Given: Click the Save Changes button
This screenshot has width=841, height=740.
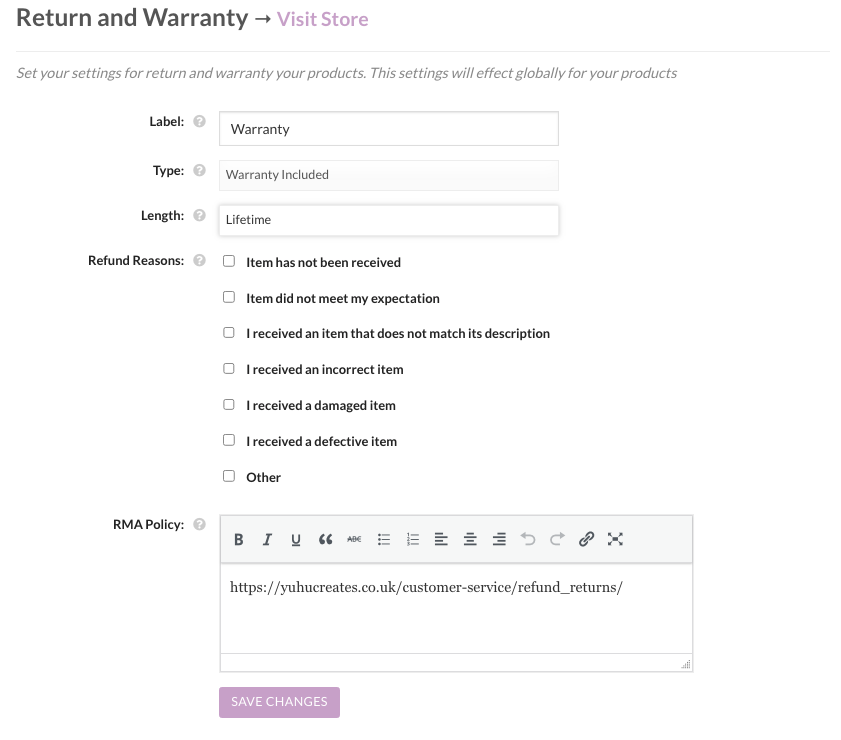Looking at the screenshot, I should tap(279, 702).
